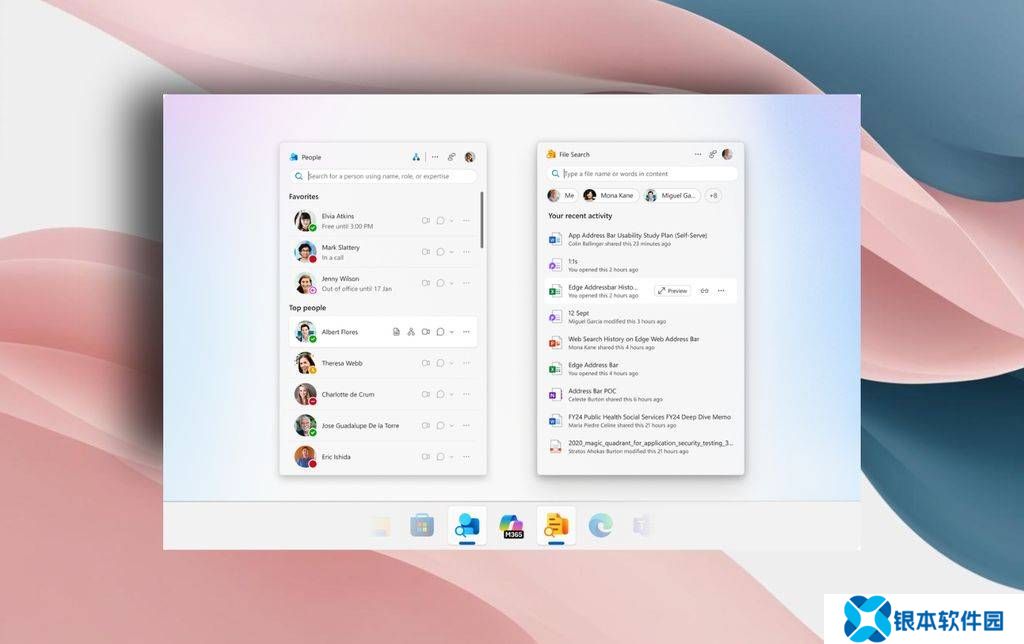Open the Address Bar POC notebook
Image resolution: width=1024 pixels, height=644 pixels.
[x=641, y=394]
